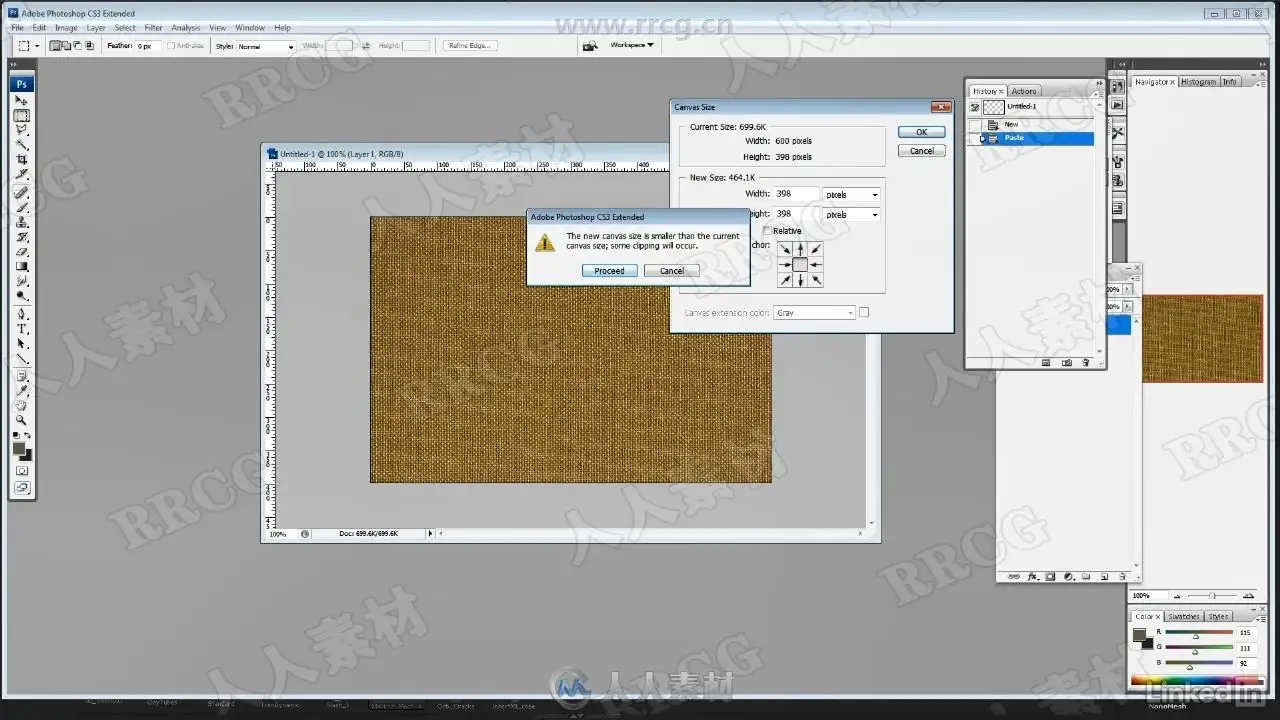1280x720 pixels.
Task: Link layers icon in Layers panel
Action: tap(1013, 577)
